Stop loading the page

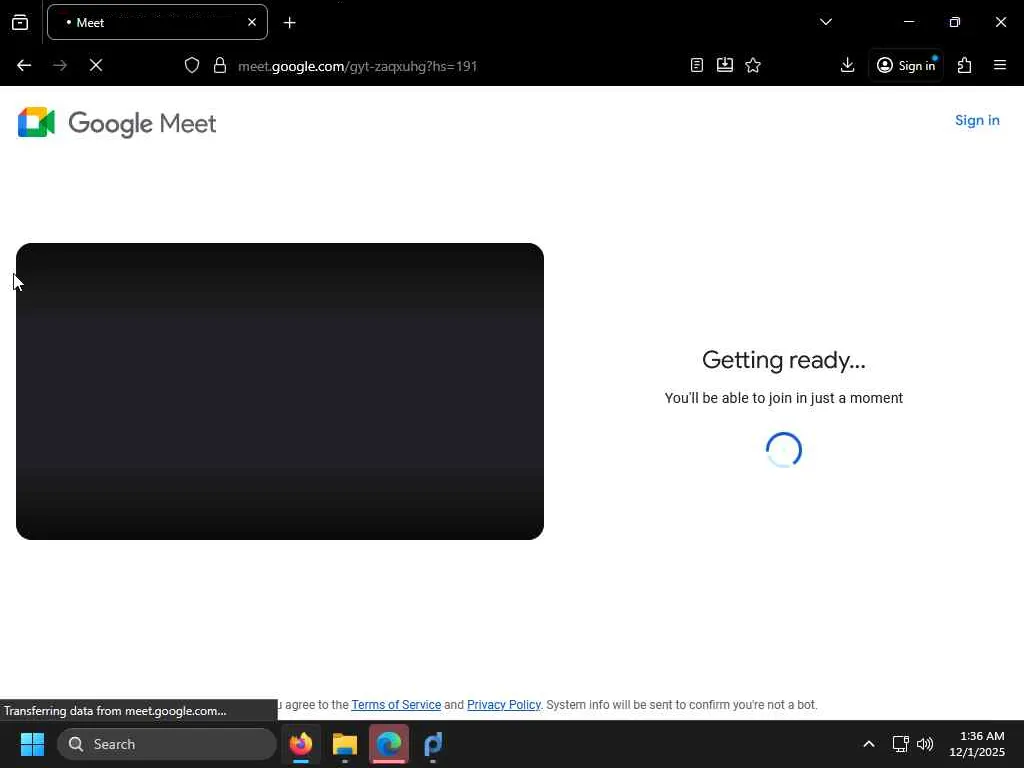coord(96,65)
